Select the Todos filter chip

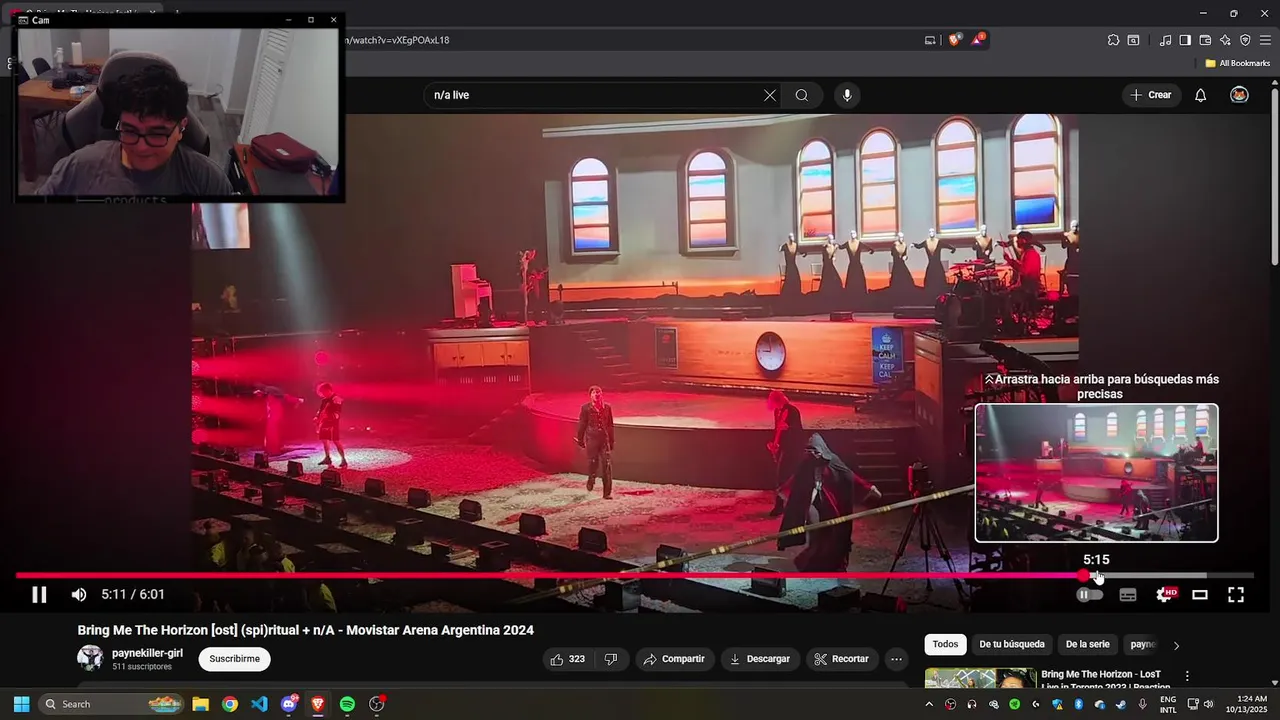pyautogui.click(x=945, y=645)
